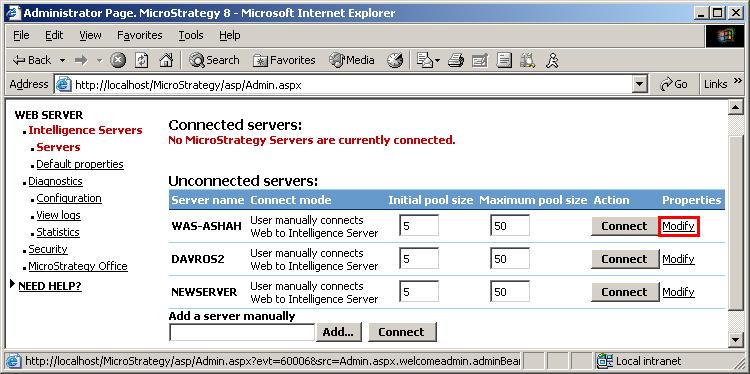The height and width of the screenshot is (374, 750).
Task: Open the File menu
Action: point(21,35)
